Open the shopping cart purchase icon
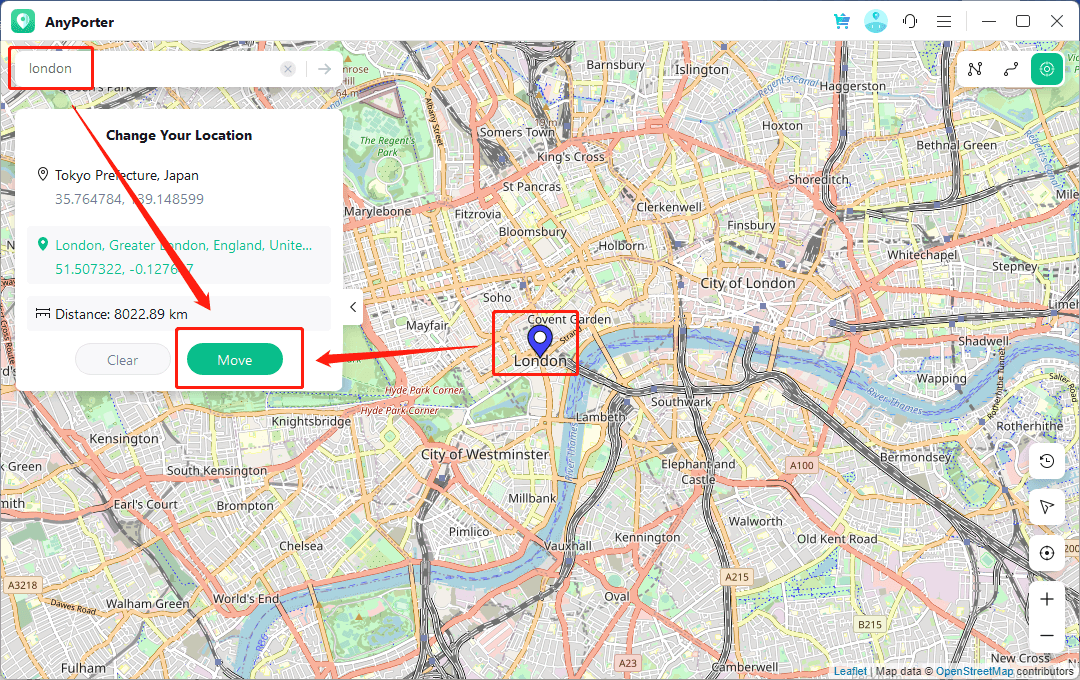Viewport: 1080px width, 680px height. [x=842, y=21]
